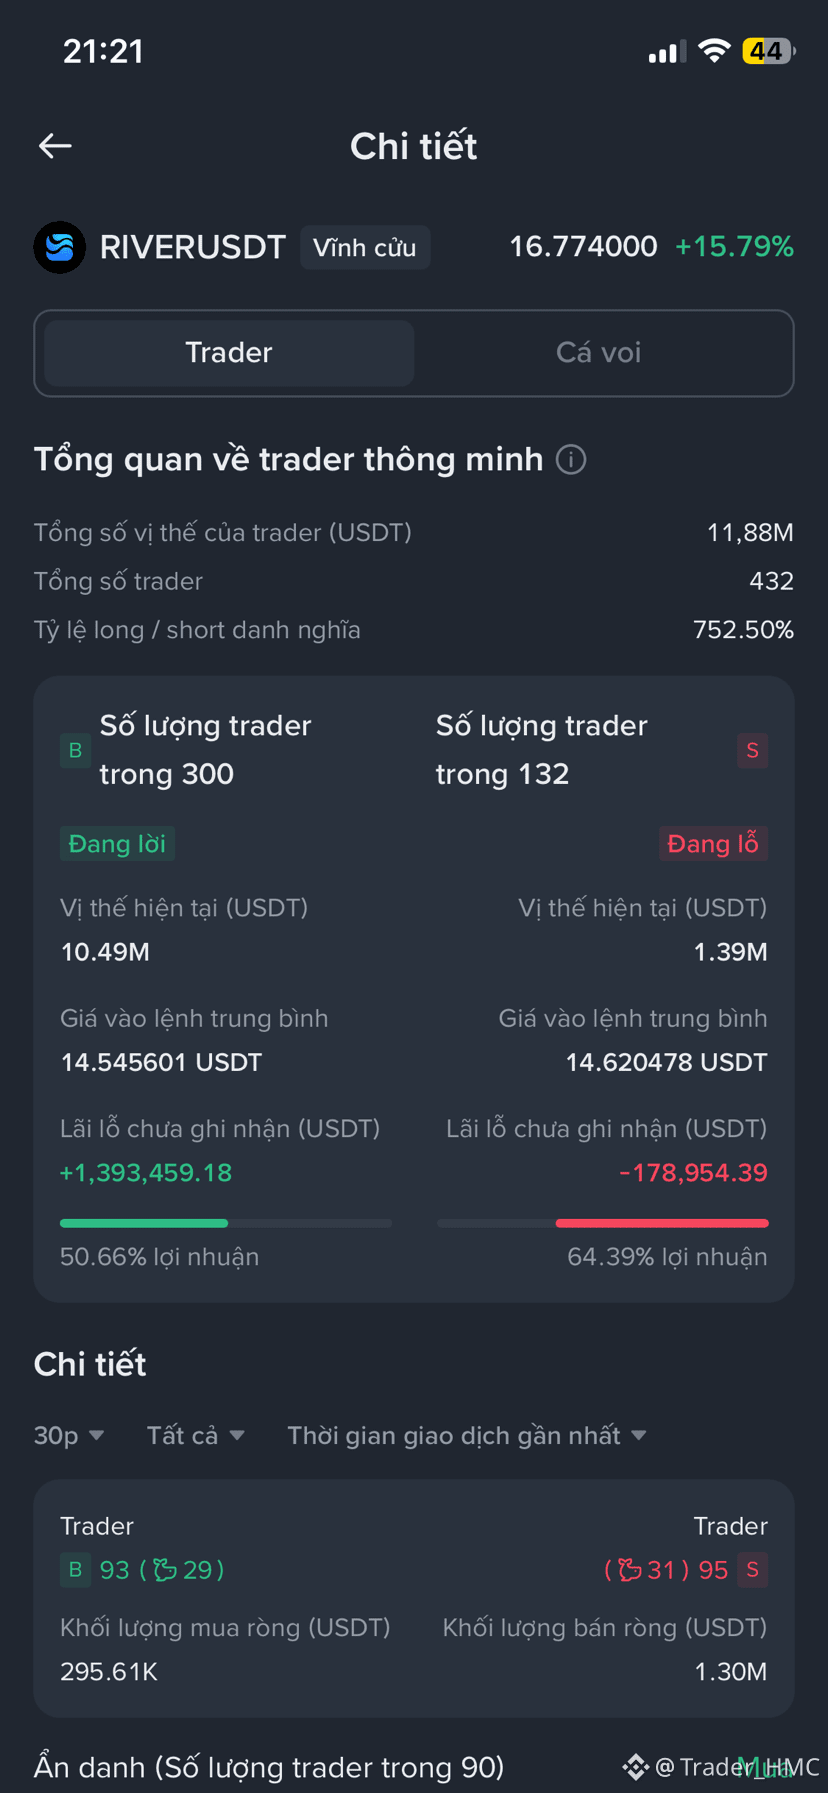Check the Wi-Fi status icon
This screenshot has width=828, height=1793.
[714, 51]
